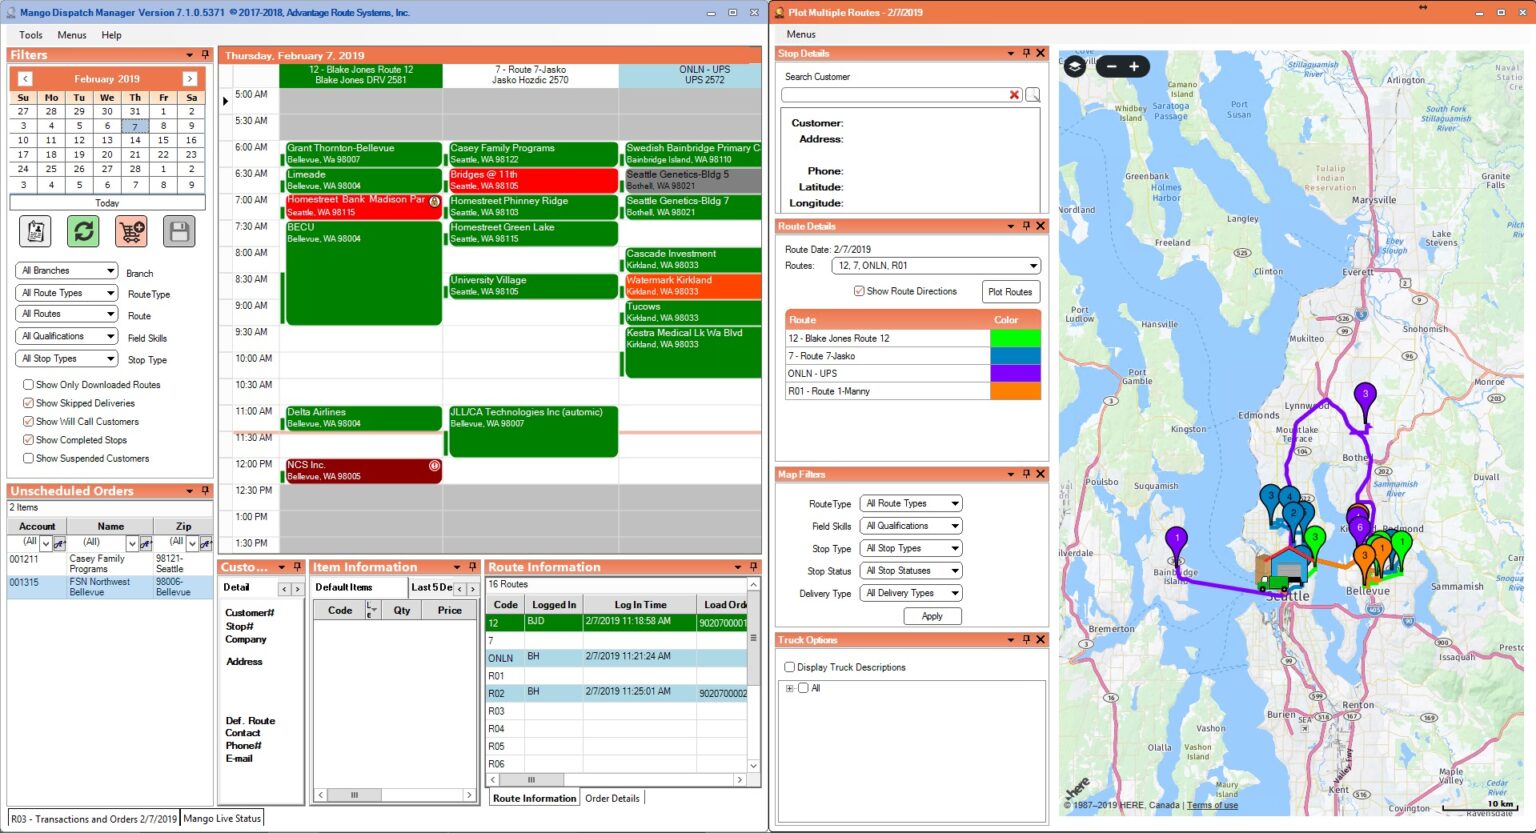Click the customer search magnifier icon
Viewport: 1536px width, 833px height.
click(1033, 95)
